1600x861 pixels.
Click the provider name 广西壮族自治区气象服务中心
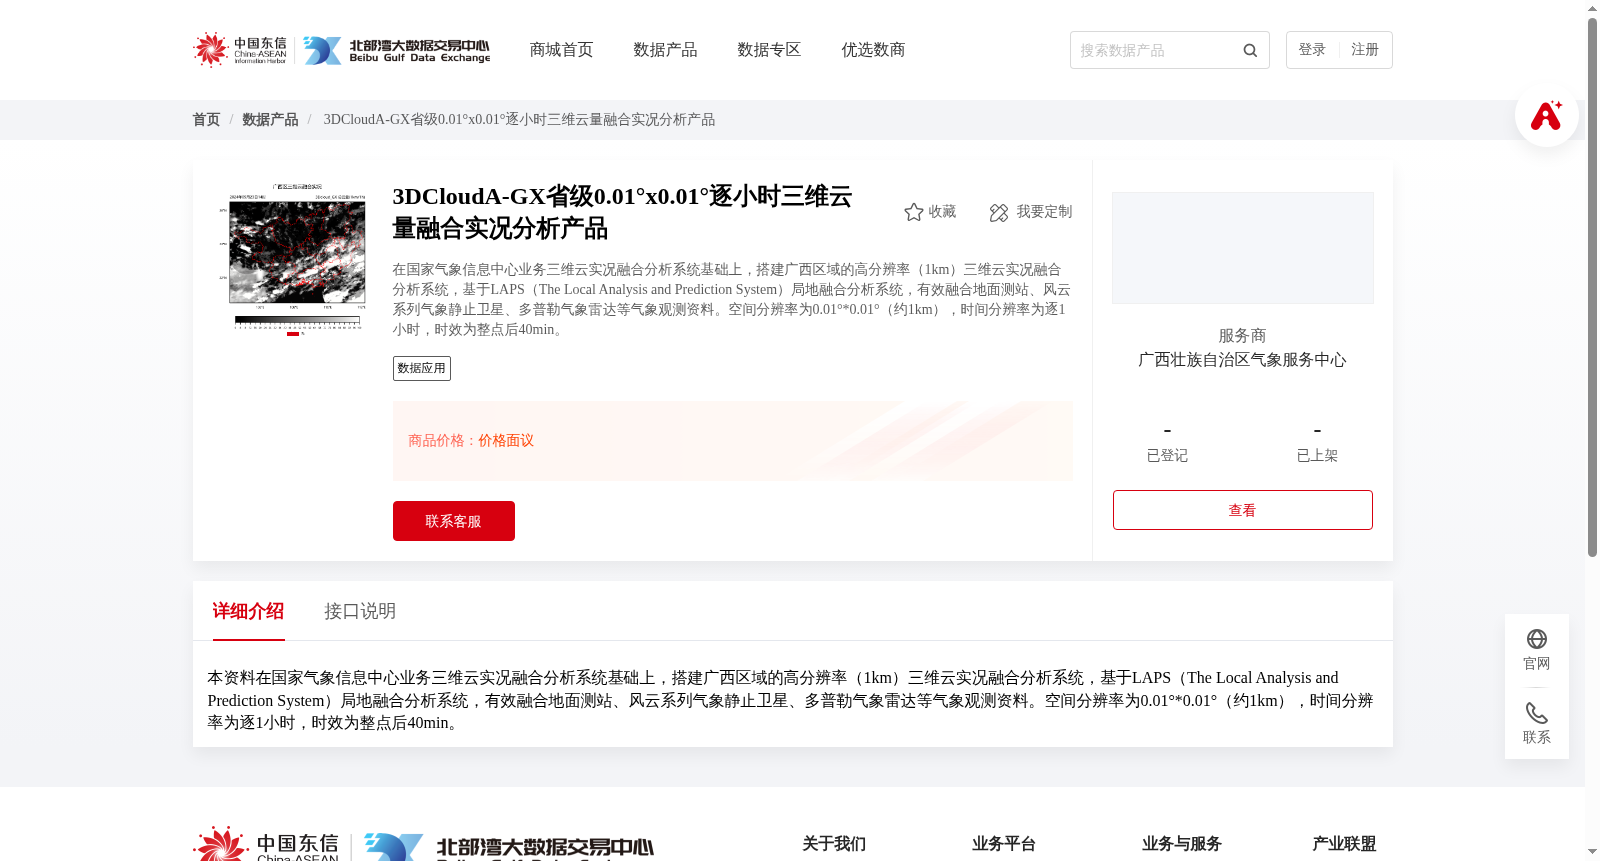point(1242,360)
